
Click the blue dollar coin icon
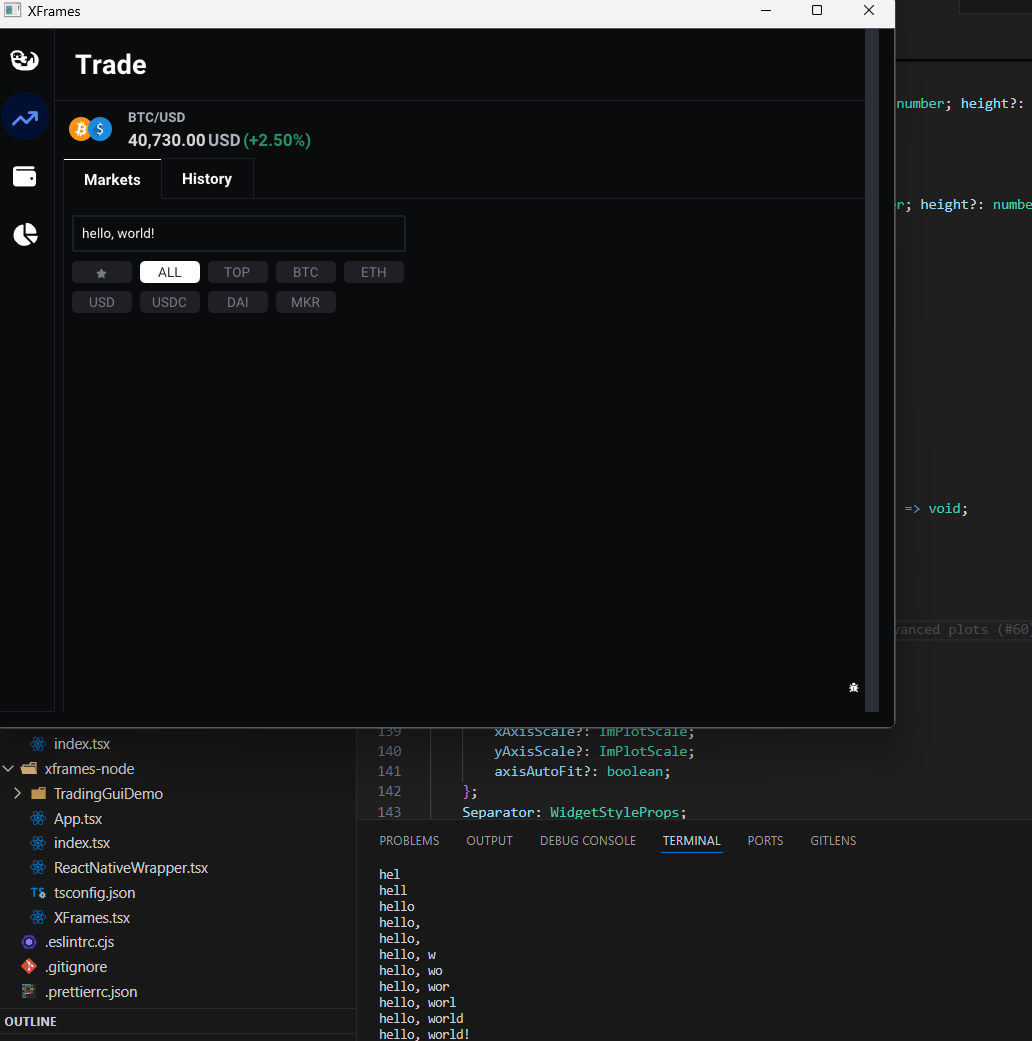tap(100, 129)
